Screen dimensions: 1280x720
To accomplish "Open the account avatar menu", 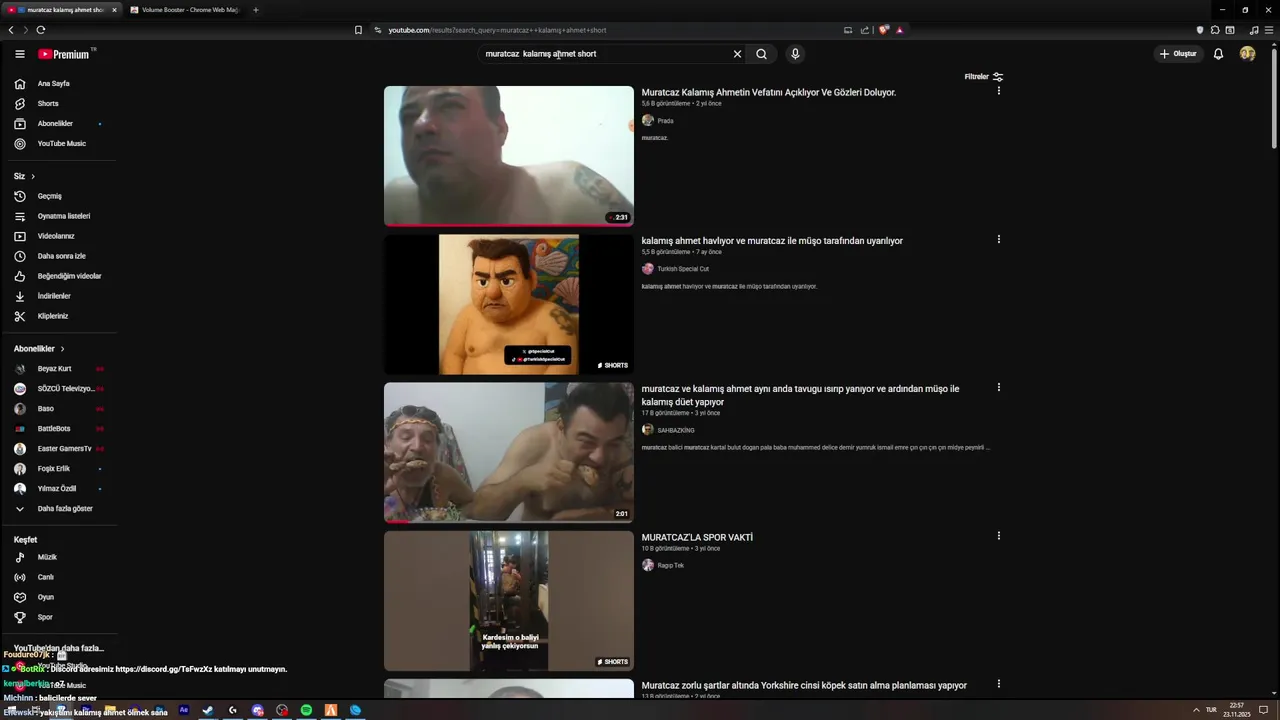I will click(1247, 54).
